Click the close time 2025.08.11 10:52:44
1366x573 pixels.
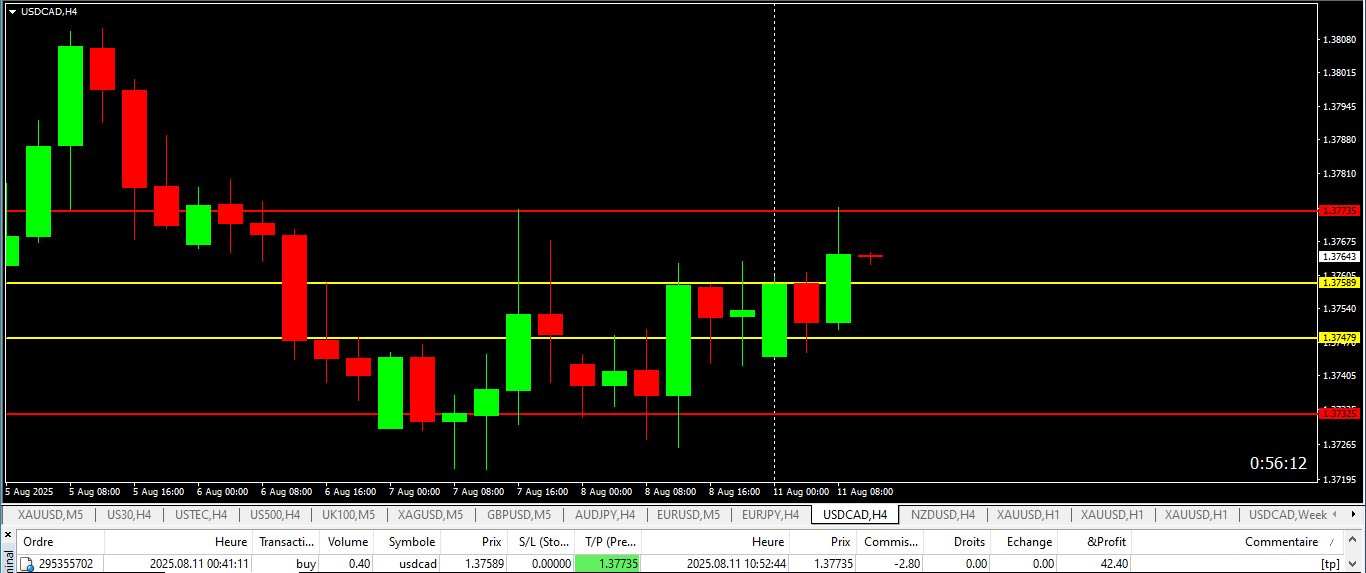(736, 564)
